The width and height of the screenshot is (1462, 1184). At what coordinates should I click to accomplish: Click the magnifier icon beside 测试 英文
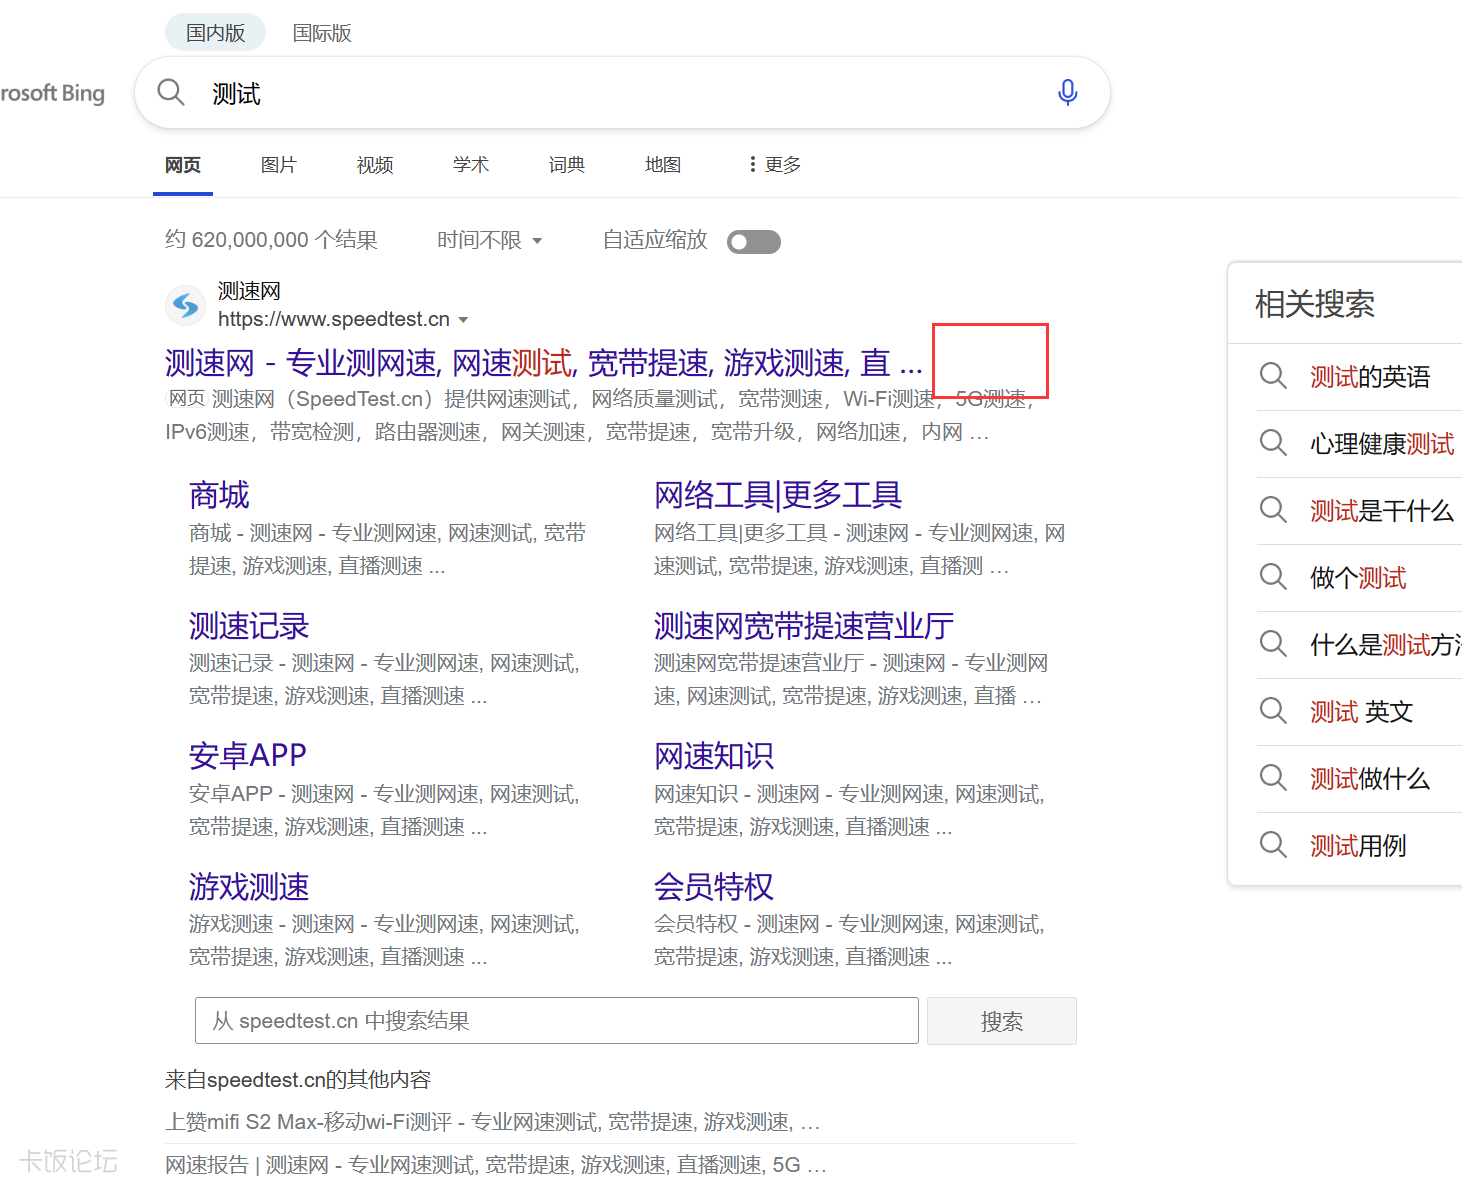pos(1273,711)
